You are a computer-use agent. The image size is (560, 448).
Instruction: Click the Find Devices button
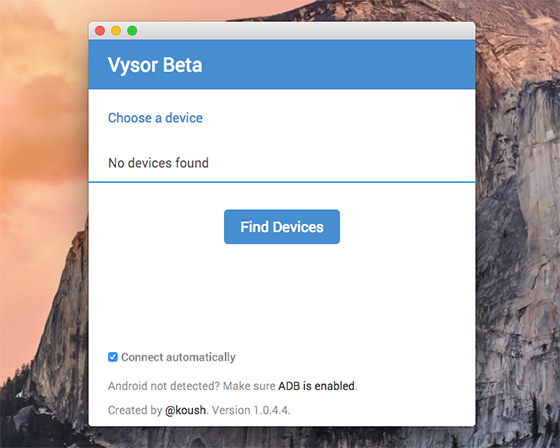(282, 227)
